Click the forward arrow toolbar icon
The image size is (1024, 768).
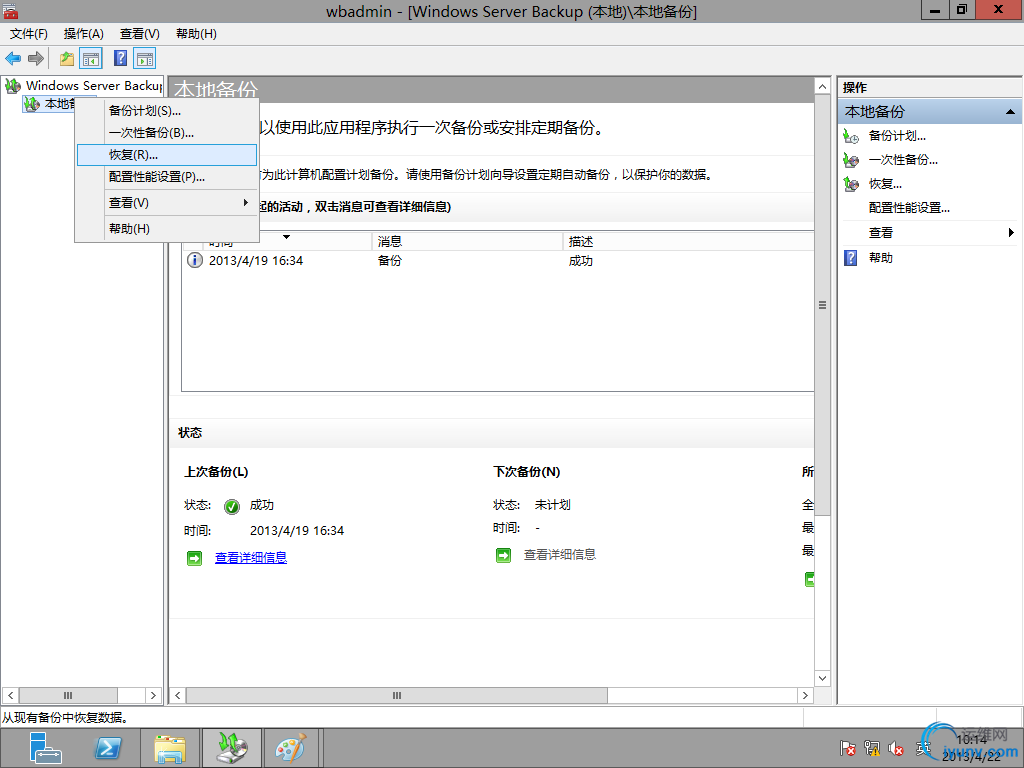coord(36,59)
